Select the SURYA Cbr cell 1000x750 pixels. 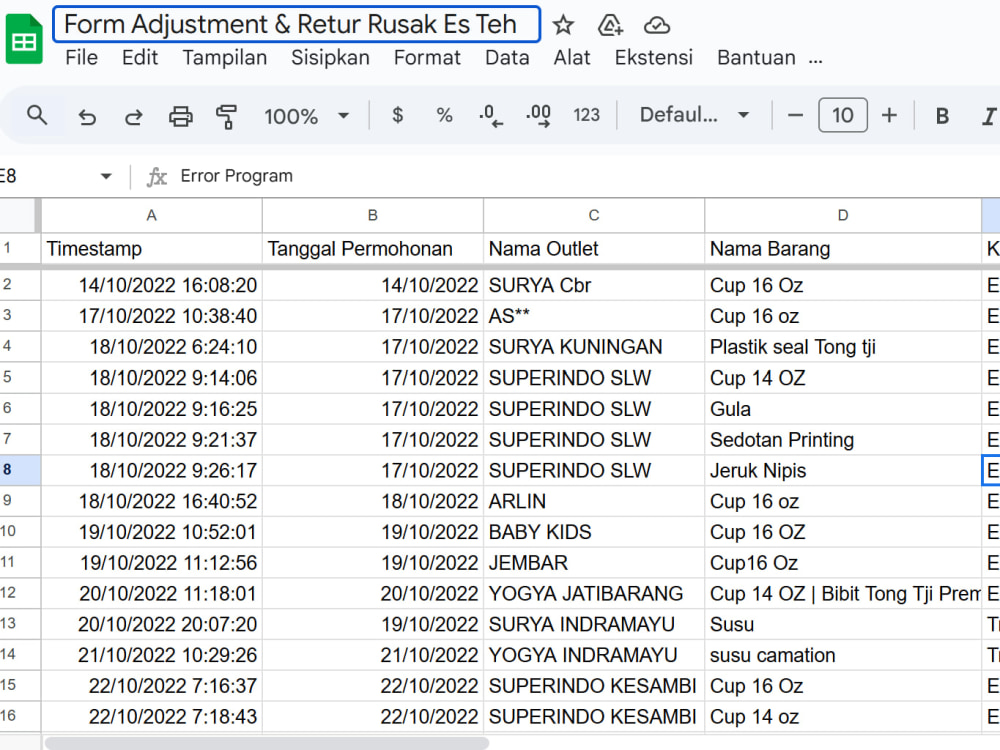point(594,285)
